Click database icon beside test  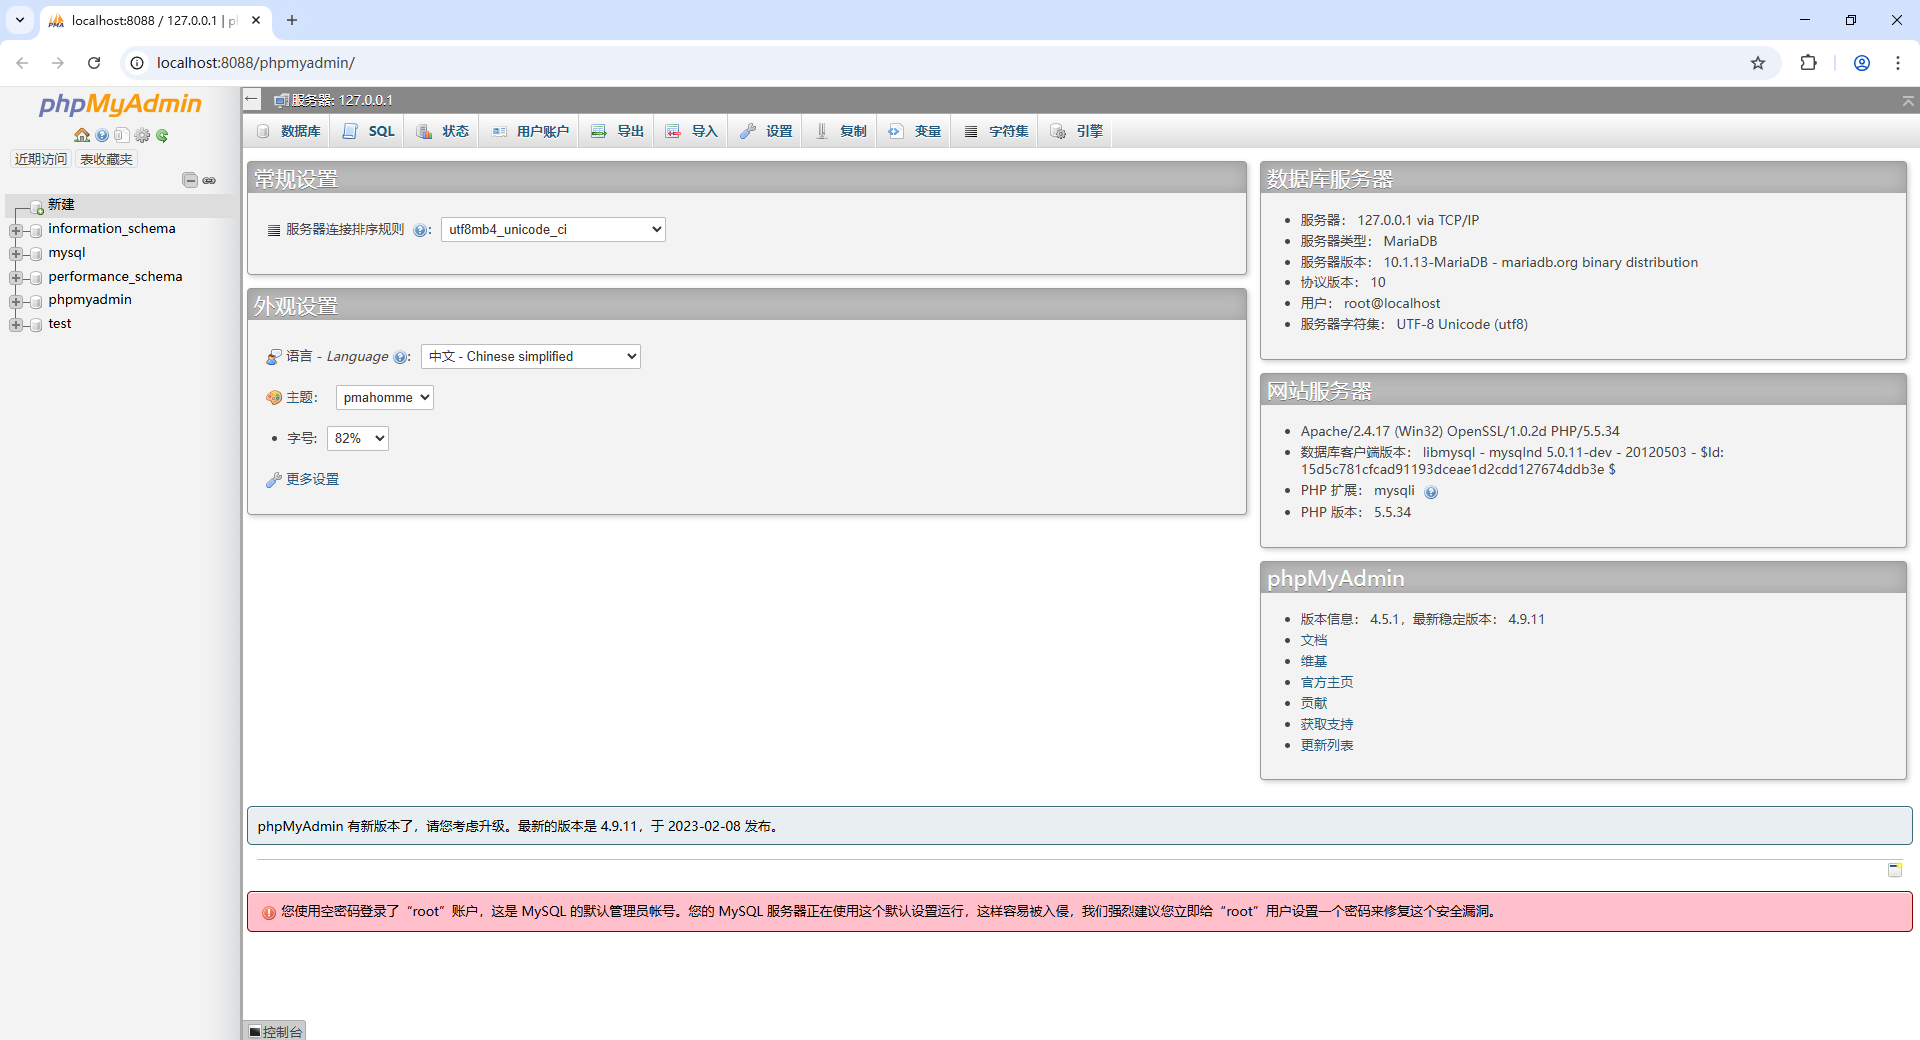[36, 325]
